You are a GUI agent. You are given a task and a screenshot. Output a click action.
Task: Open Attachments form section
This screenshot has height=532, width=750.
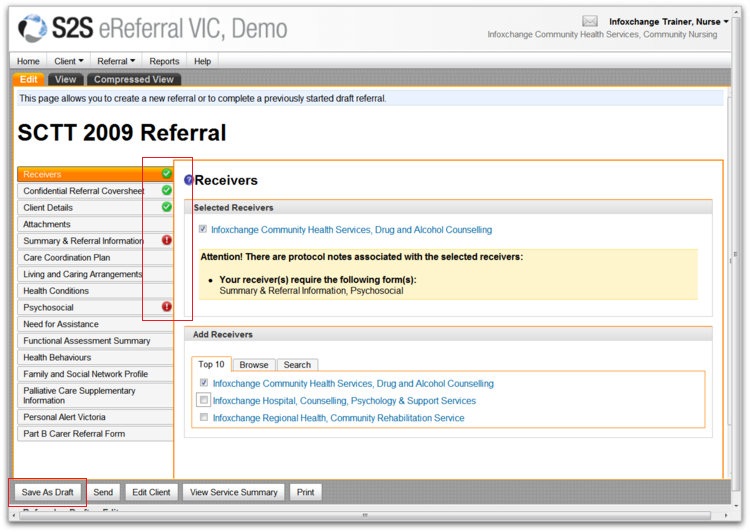coord(95,224)
